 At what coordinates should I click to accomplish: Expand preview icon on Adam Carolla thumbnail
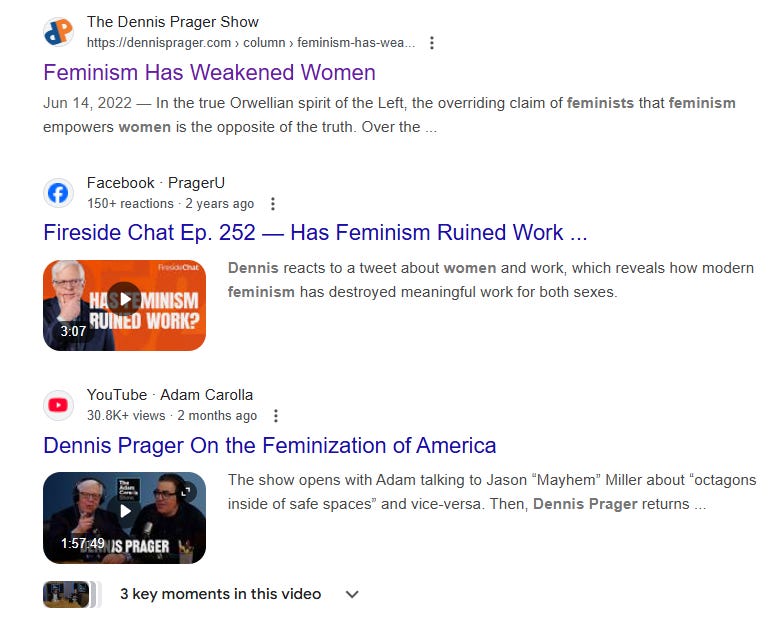tap(186, 491)
